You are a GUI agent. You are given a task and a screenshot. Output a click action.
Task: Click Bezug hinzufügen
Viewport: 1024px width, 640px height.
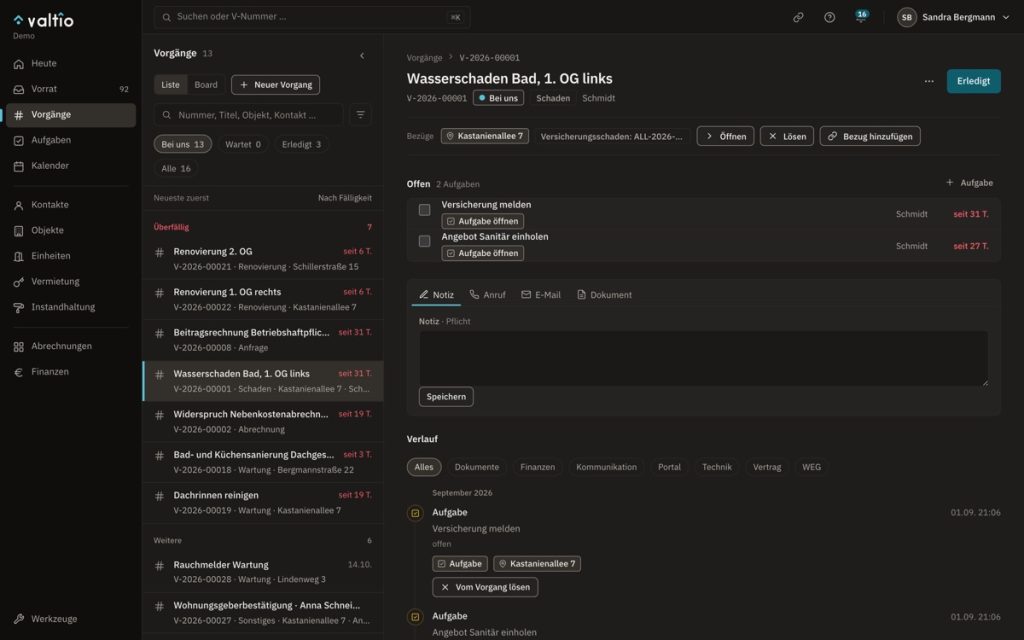point(870,136)
